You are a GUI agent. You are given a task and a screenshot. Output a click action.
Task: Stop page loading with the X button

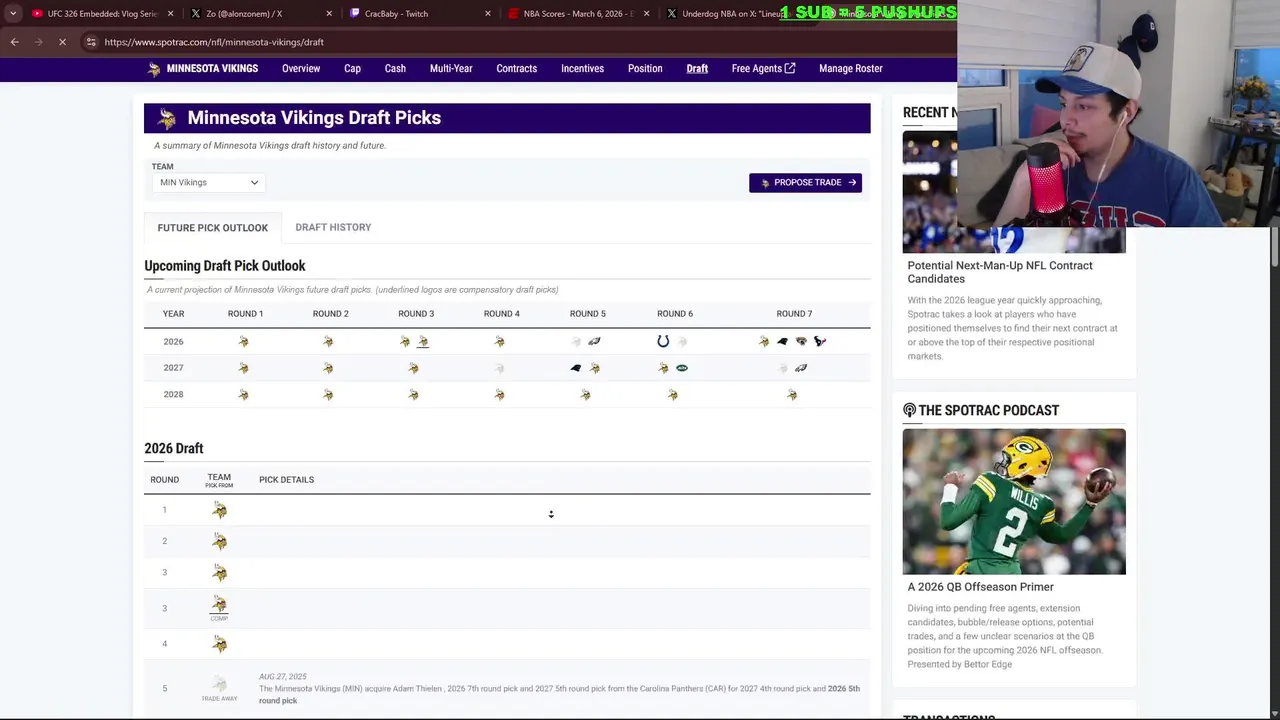point(62,42)
